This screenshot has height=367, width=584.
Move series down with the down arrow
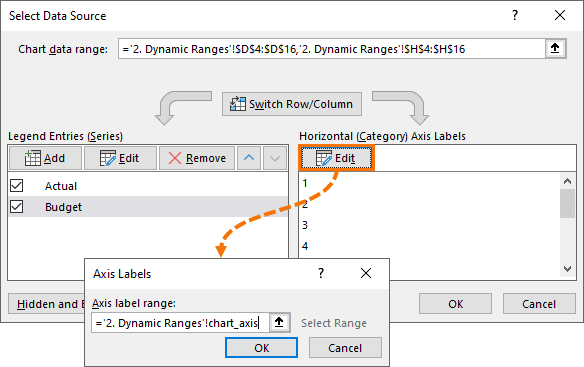275,158
